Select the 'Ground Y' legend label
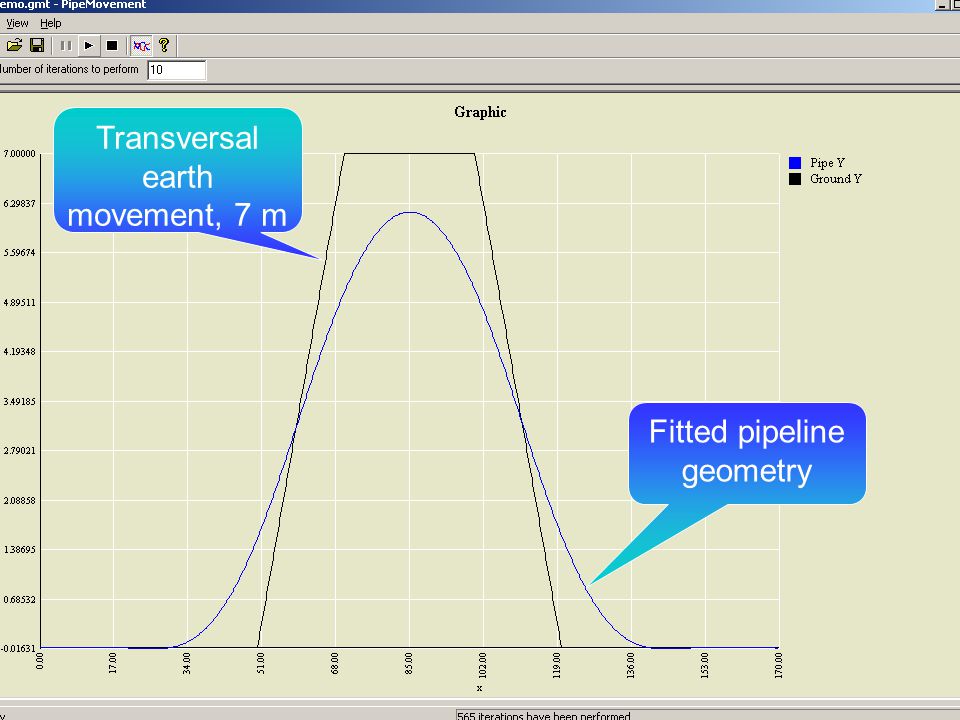Viewport: 960px width, 720px height. click(x=836, y=179)
